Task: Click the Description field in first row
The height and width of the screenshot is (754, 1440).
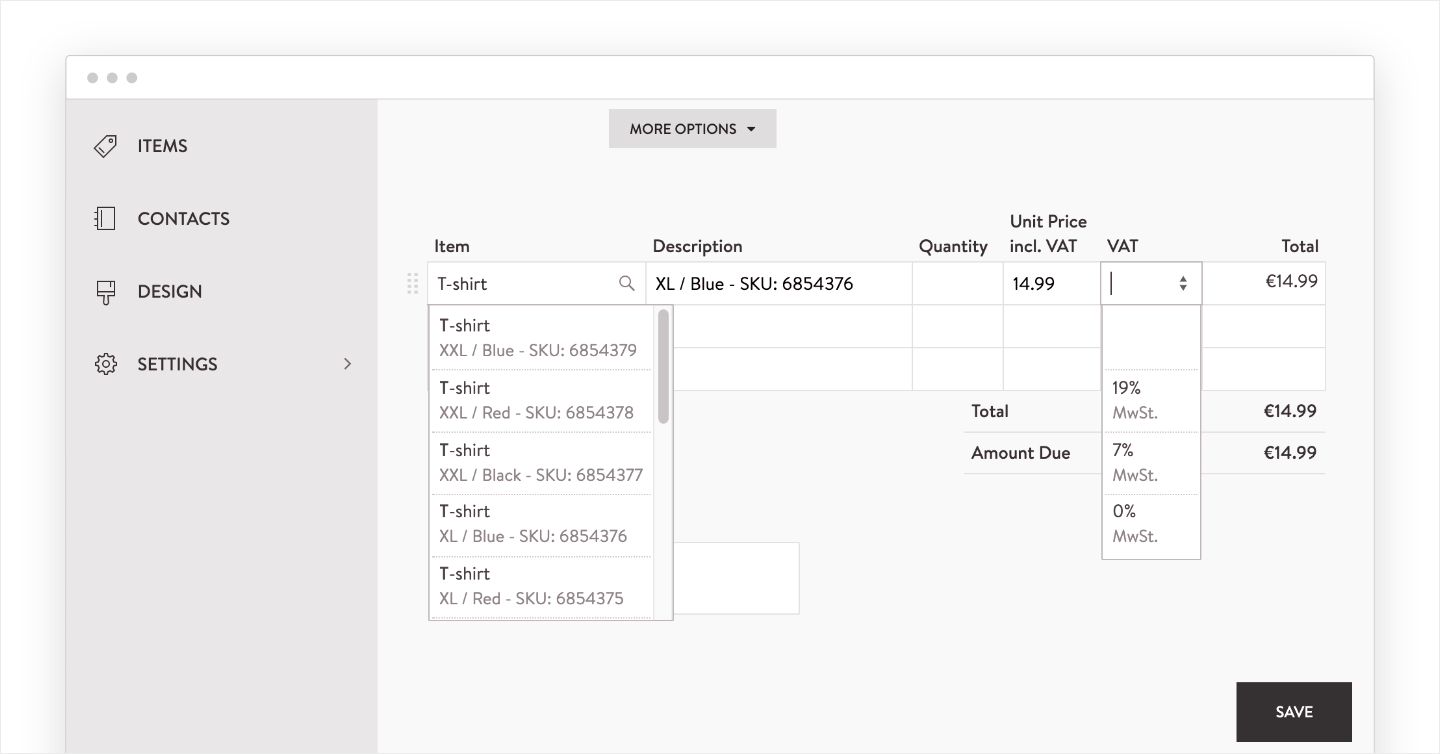Action: (779, 284)
